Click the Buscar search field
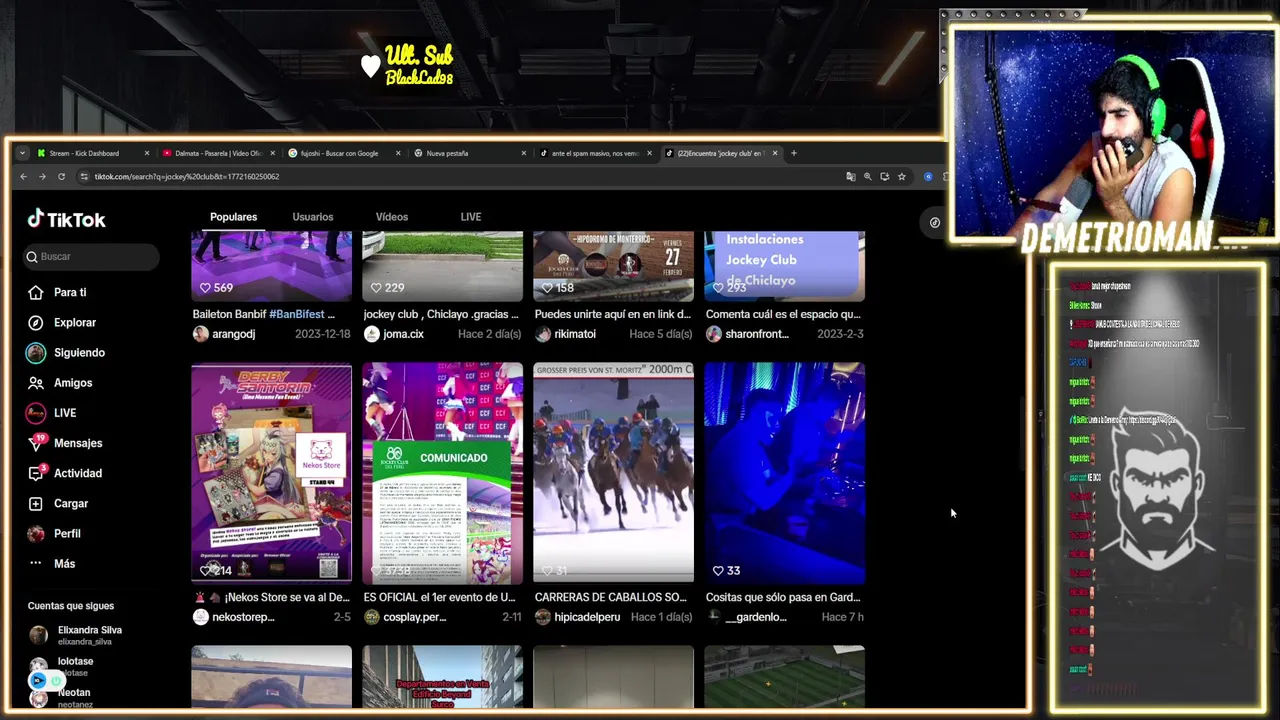Viewport: 1280px width, 720px height. pos(92,257)
